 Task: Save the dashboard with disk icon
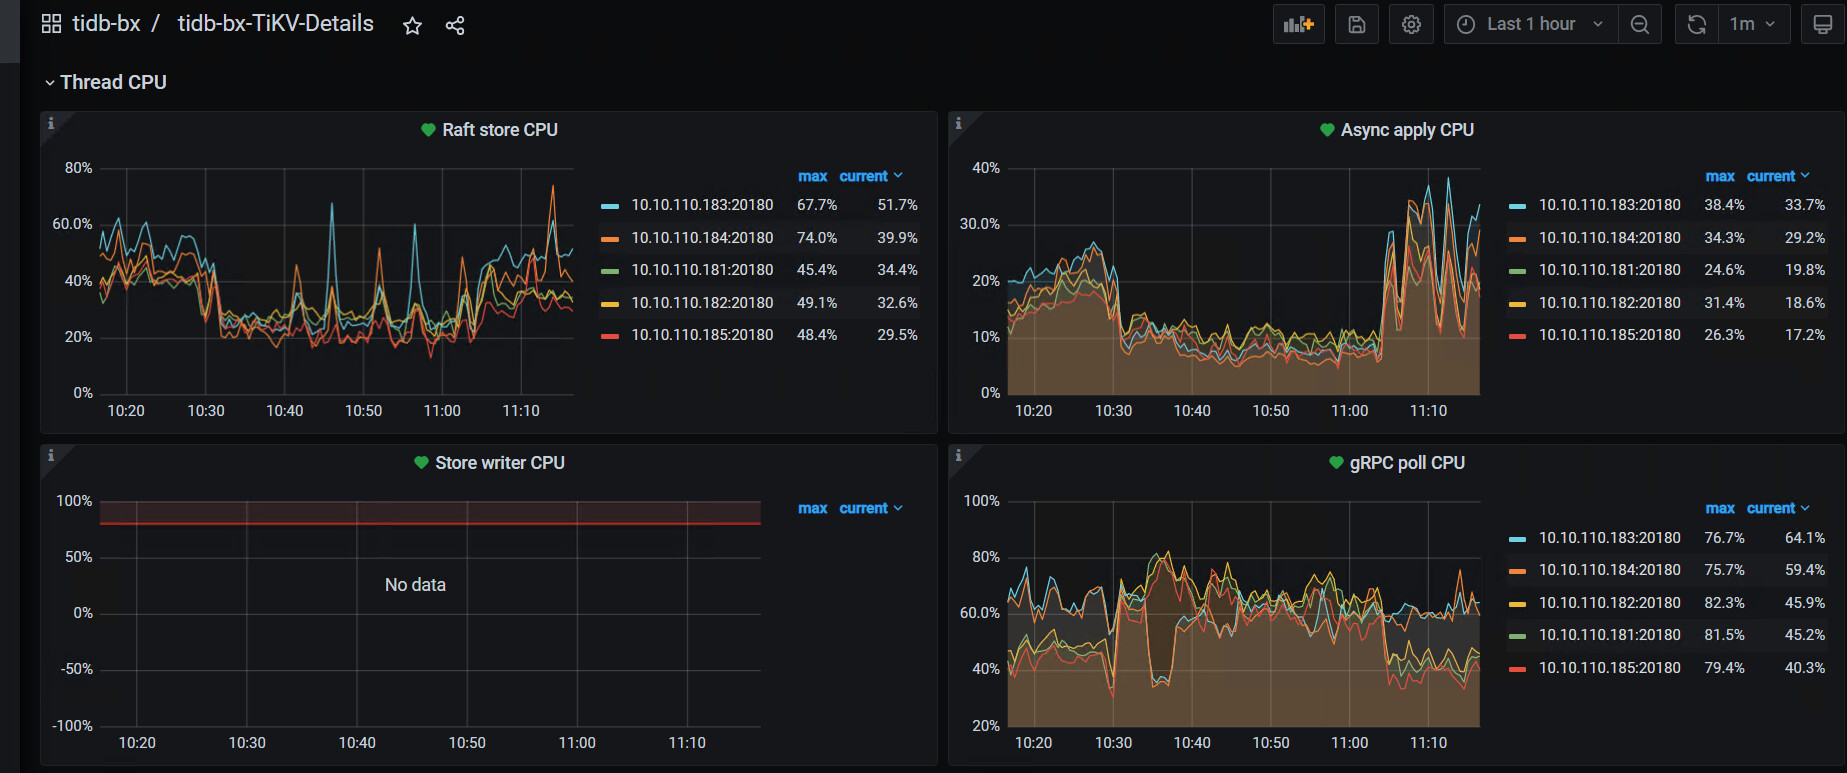[1356, 25]
